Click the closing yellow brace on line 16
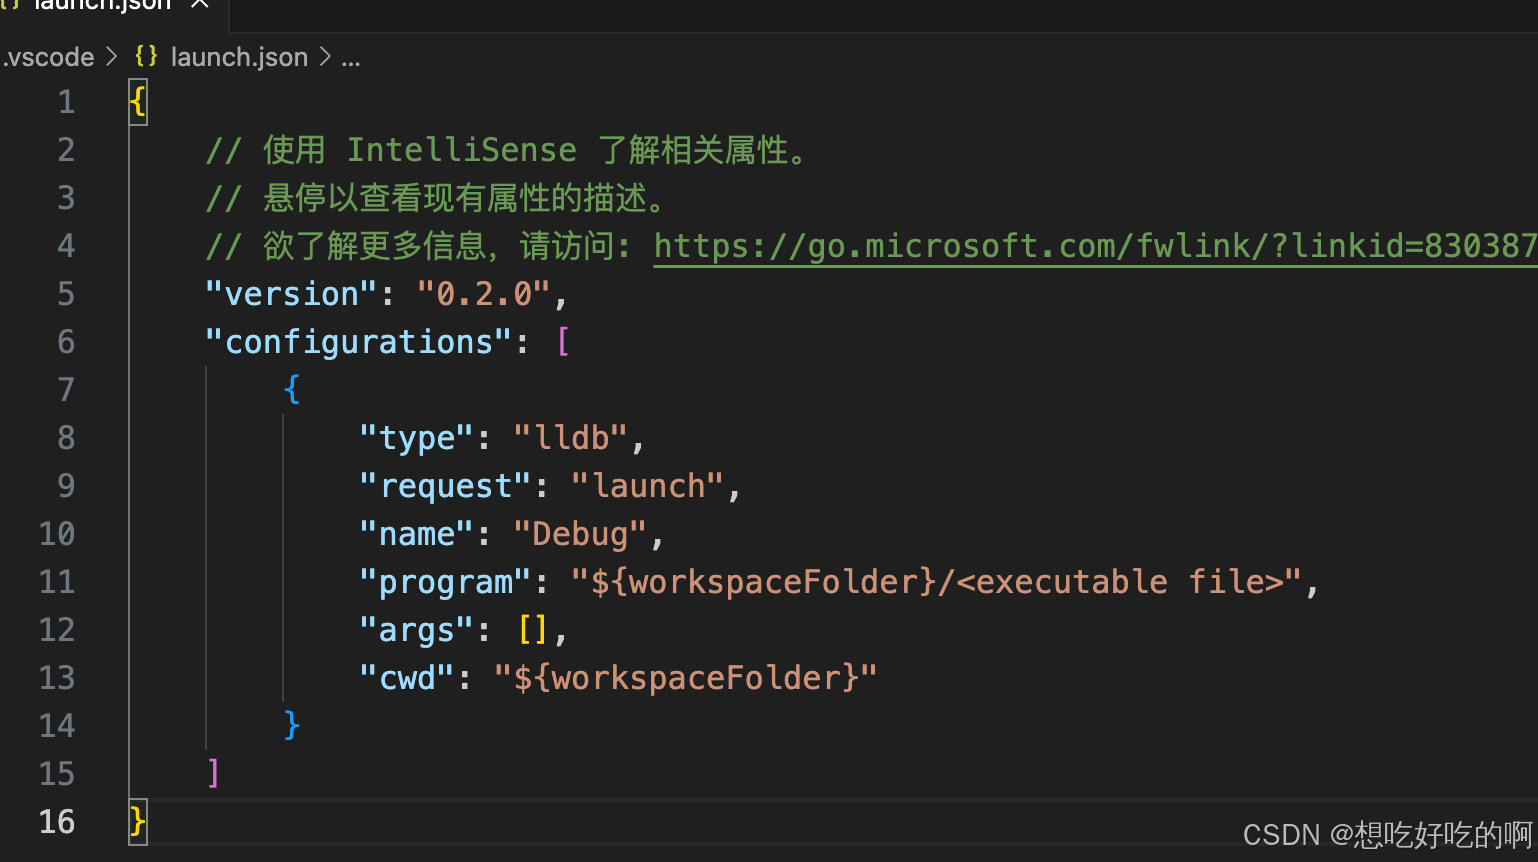 [x=138, y=822]
